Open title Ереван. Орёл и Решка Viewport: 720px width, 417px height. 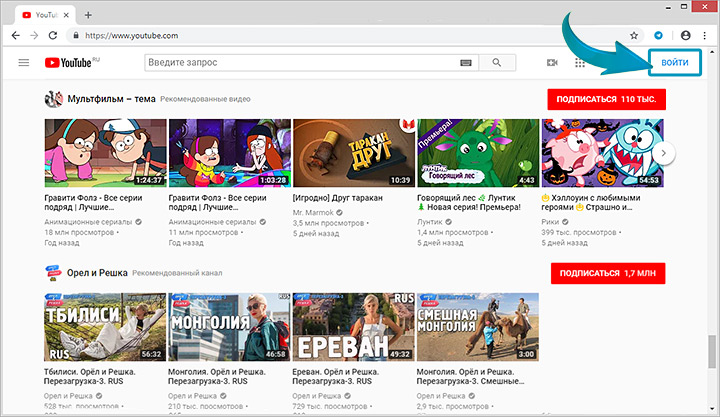(x=336, y=377)
